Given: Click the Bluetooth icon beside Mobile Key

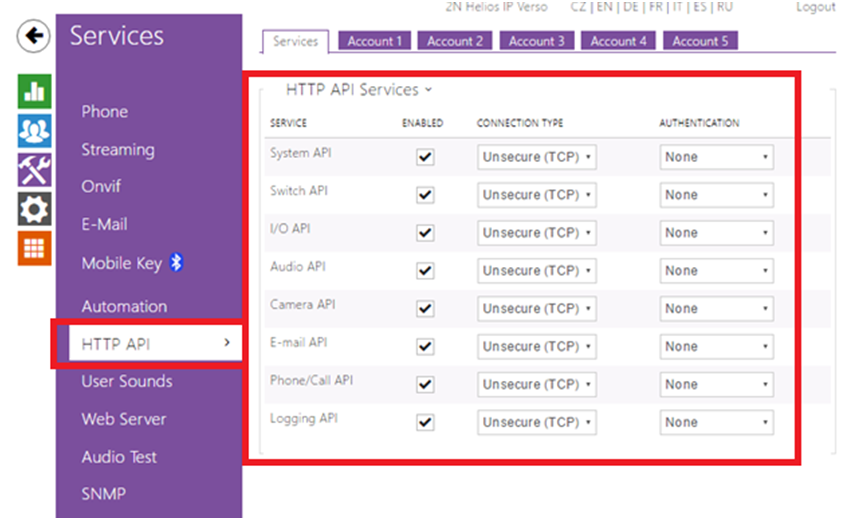Looking at the screenshot, I should point(176,263).
